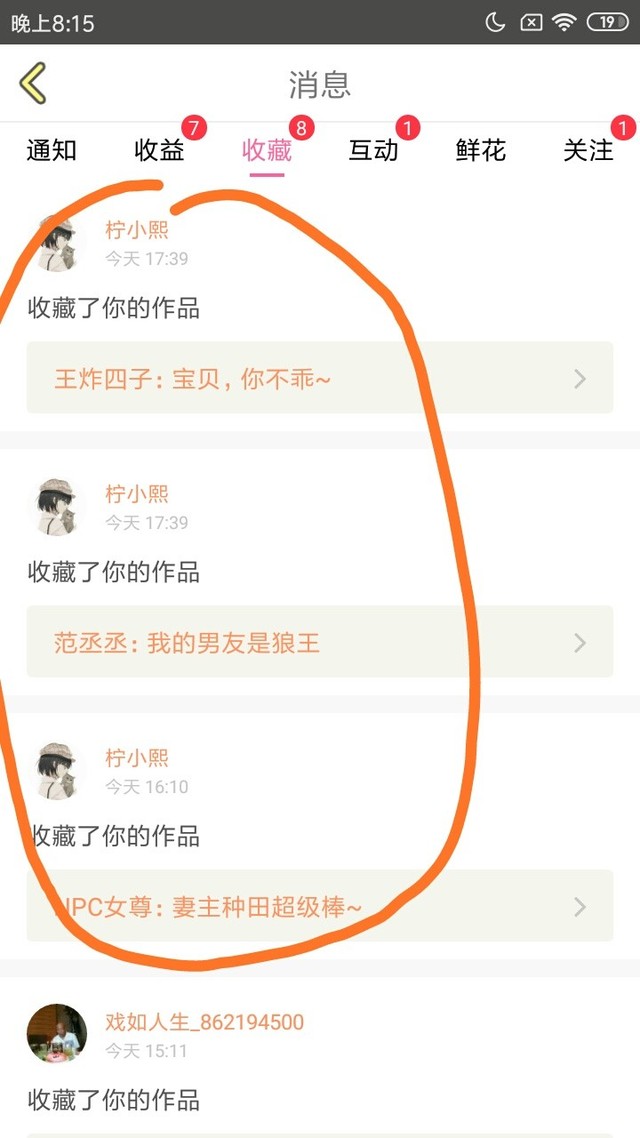The width and height of the screenshot is (640, 1138).
Task: Expand chevron on 范丞丞 work card
Action: tap(580, 643)
